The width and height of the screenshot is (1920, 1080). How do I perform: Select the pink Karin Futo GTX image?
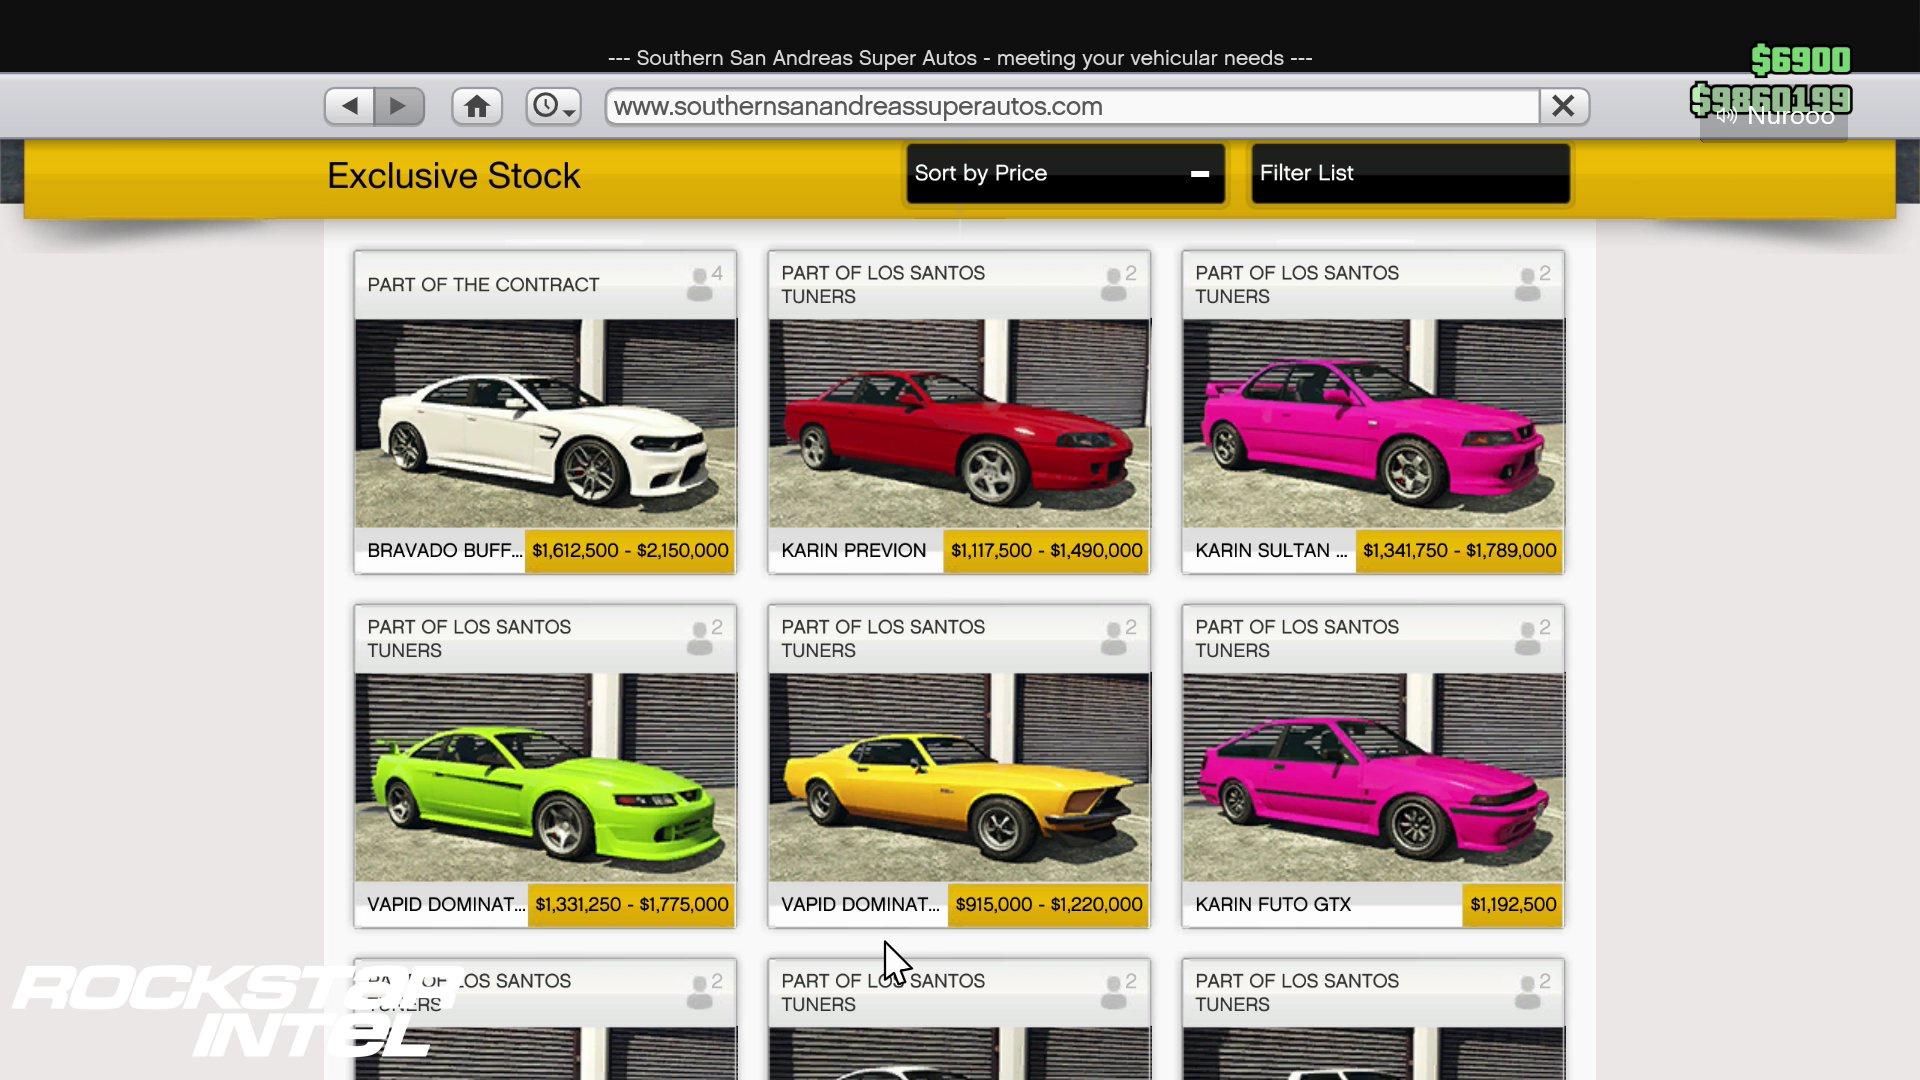pyautogui.click(x=1373, y=777)
